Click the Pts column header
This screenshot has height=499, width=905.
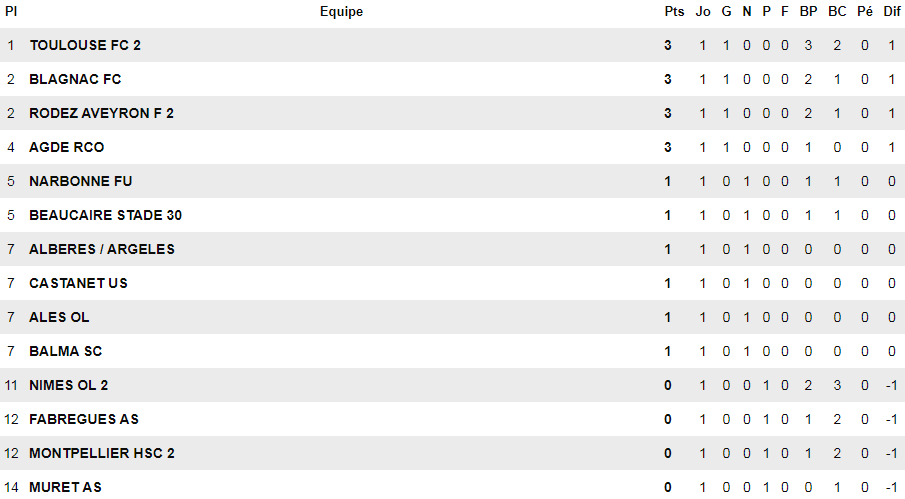point(674,12)
